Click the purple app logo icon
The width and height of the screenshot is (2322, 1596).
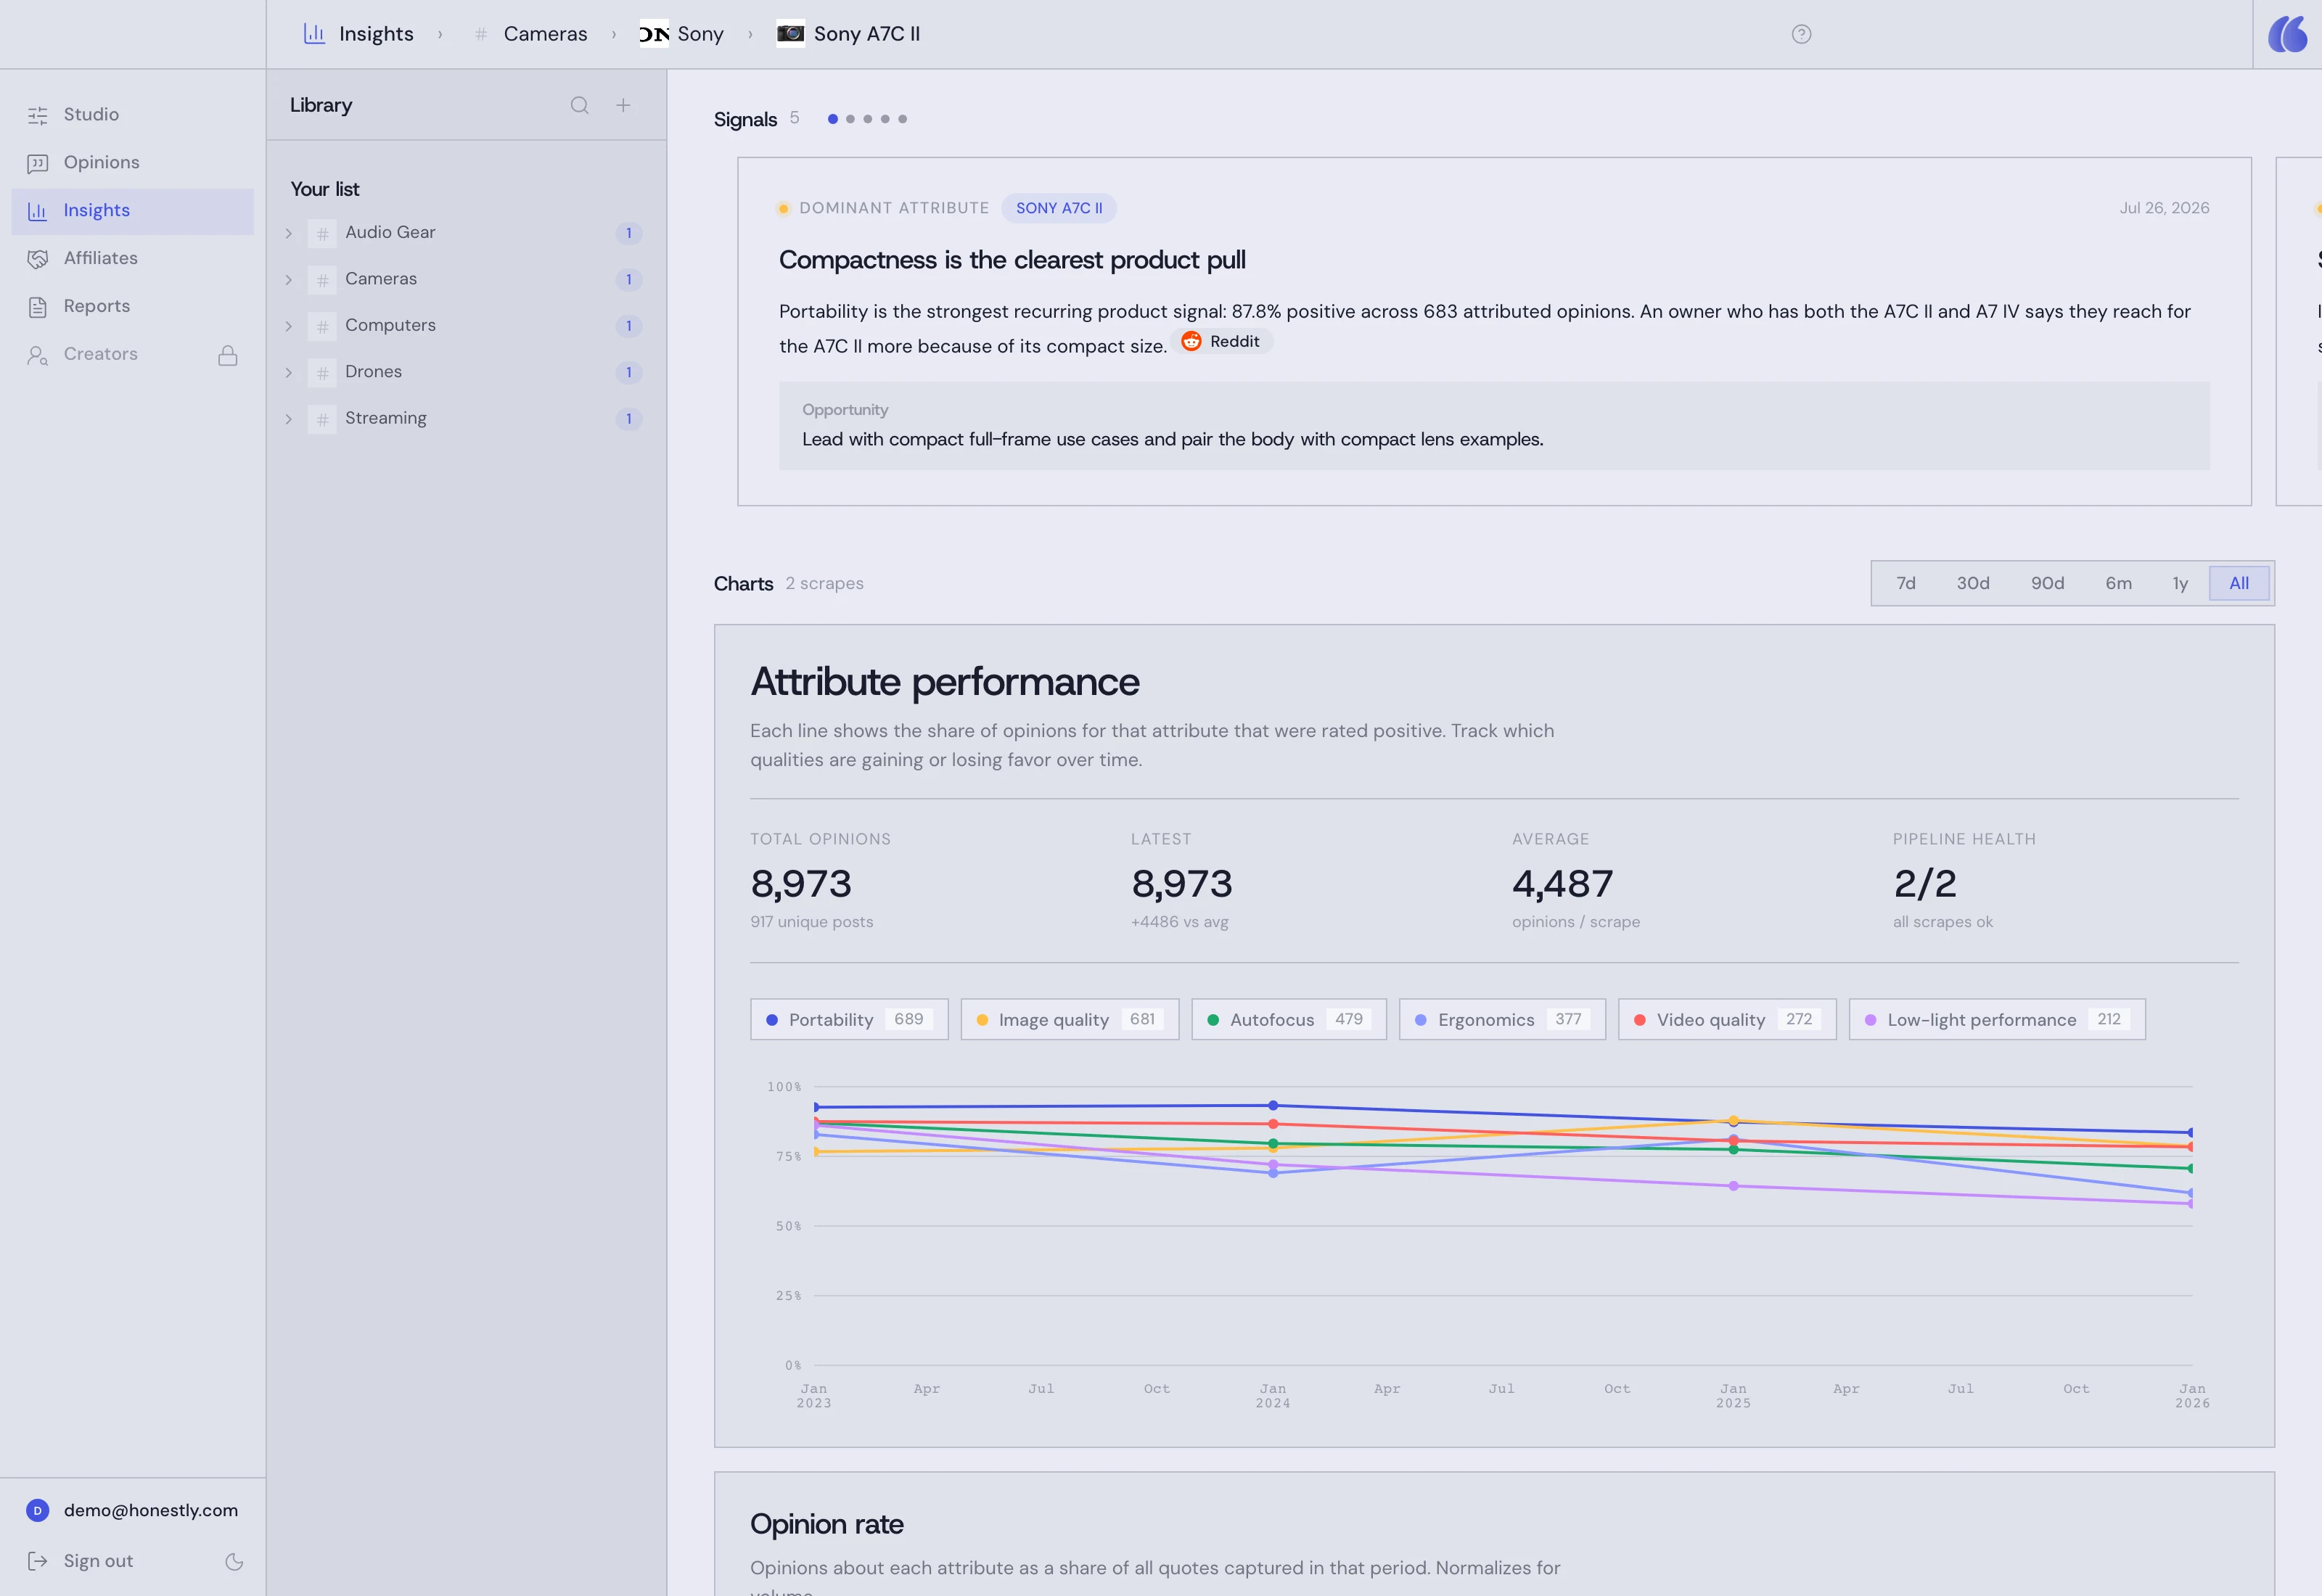pos(2287,34)
